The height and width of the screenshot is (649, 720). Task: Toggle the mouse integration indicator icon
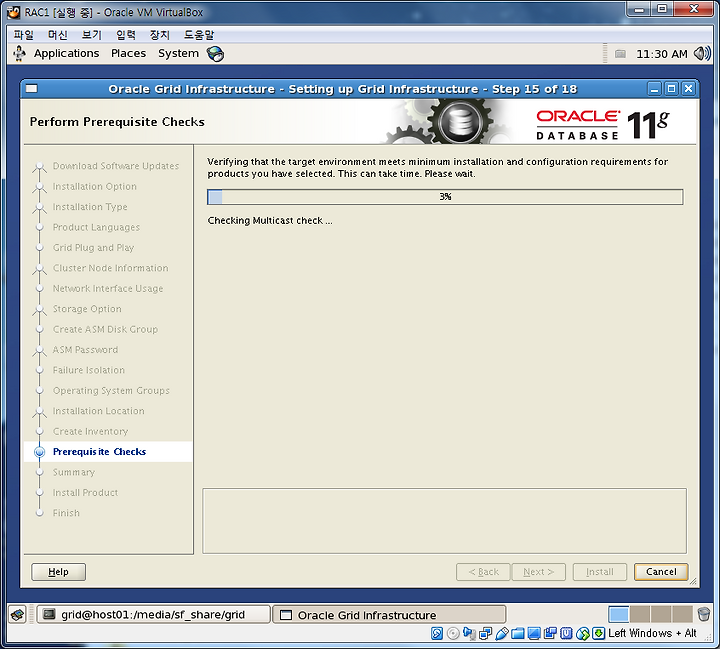click(x=582, y=633)
